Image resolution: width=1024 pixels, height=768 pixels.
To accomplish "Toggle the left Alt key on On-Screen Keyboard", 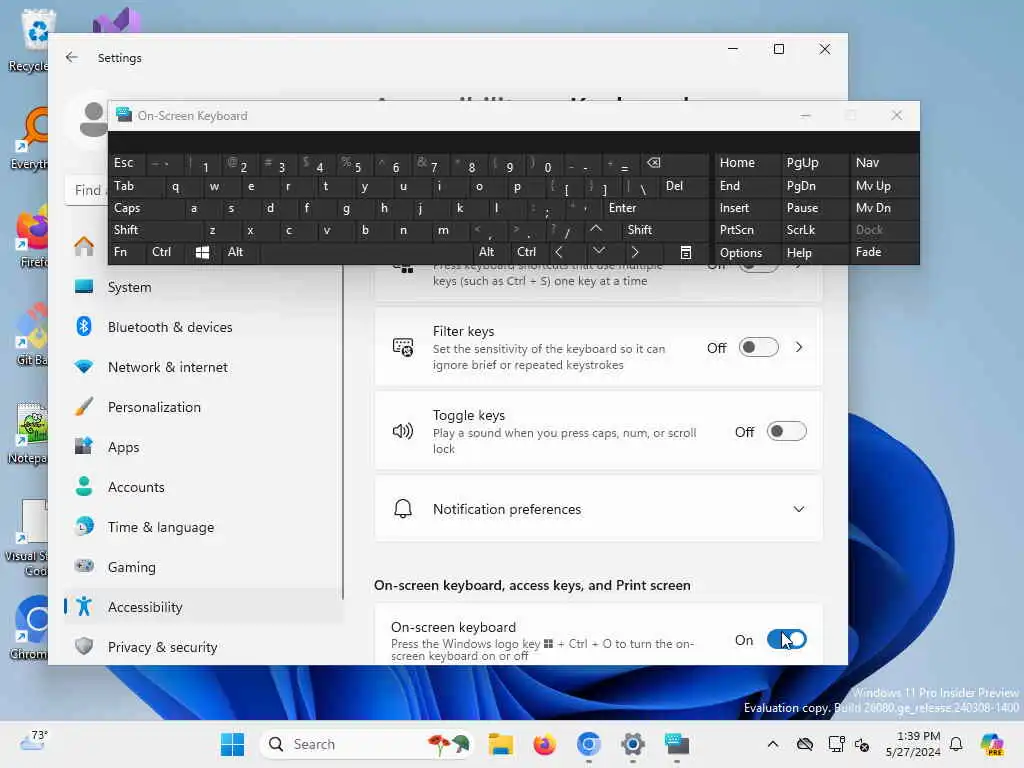I will point(240,253).
